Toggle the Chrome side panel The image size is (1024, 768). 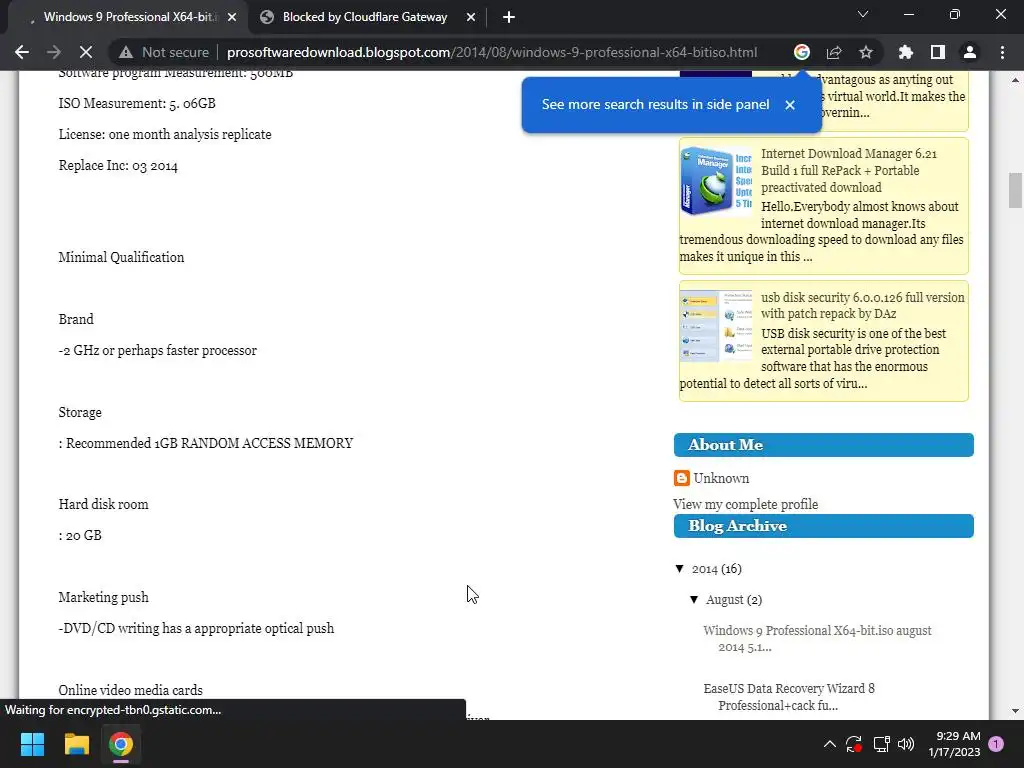click(938, 52)
